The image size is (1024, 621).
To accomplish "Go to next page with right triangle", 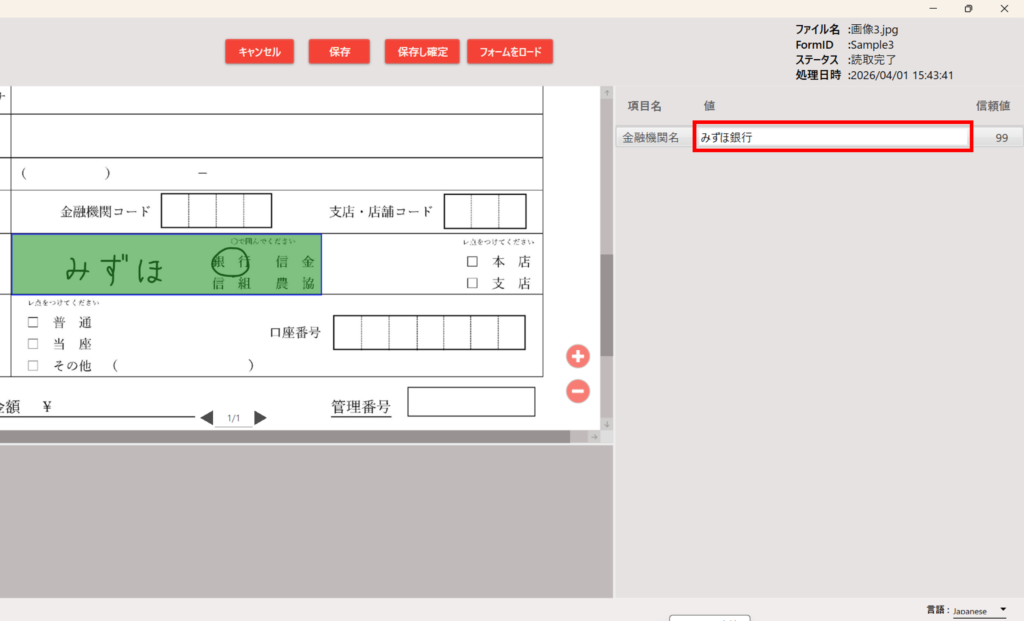I will 260,418.
